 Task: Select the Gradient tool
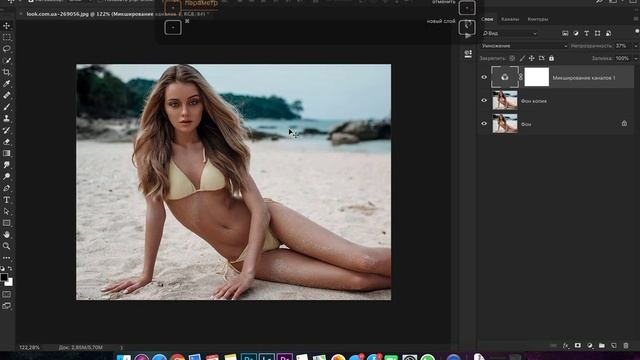7,153
